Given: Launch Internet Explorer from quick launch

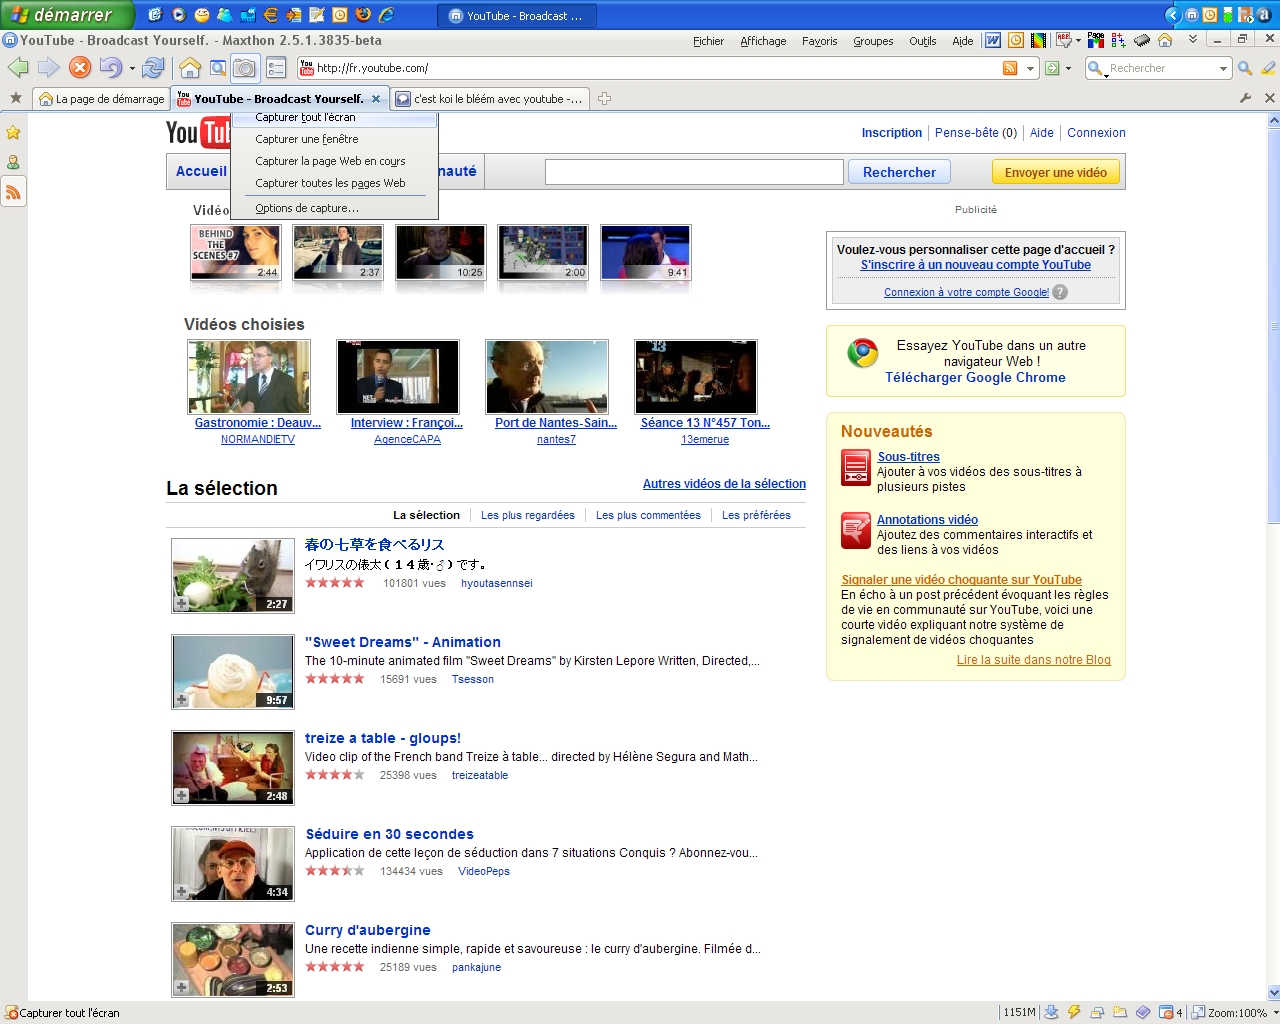Looking at the screenshot, I should coord(386,15).
